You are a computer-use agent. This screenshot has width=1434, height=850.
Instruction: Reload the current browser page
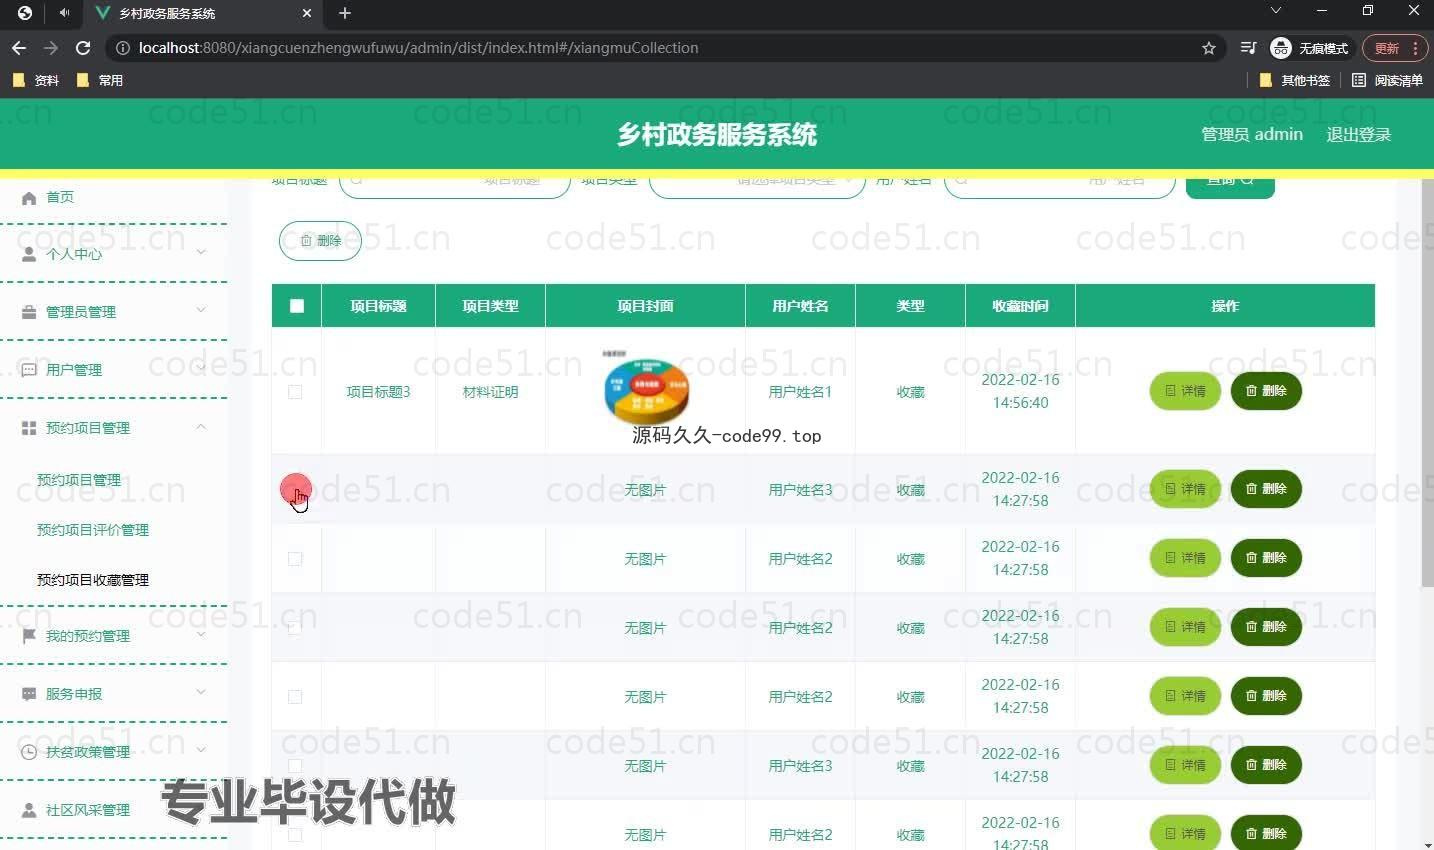pyautogui.click(x=83, y=48)
